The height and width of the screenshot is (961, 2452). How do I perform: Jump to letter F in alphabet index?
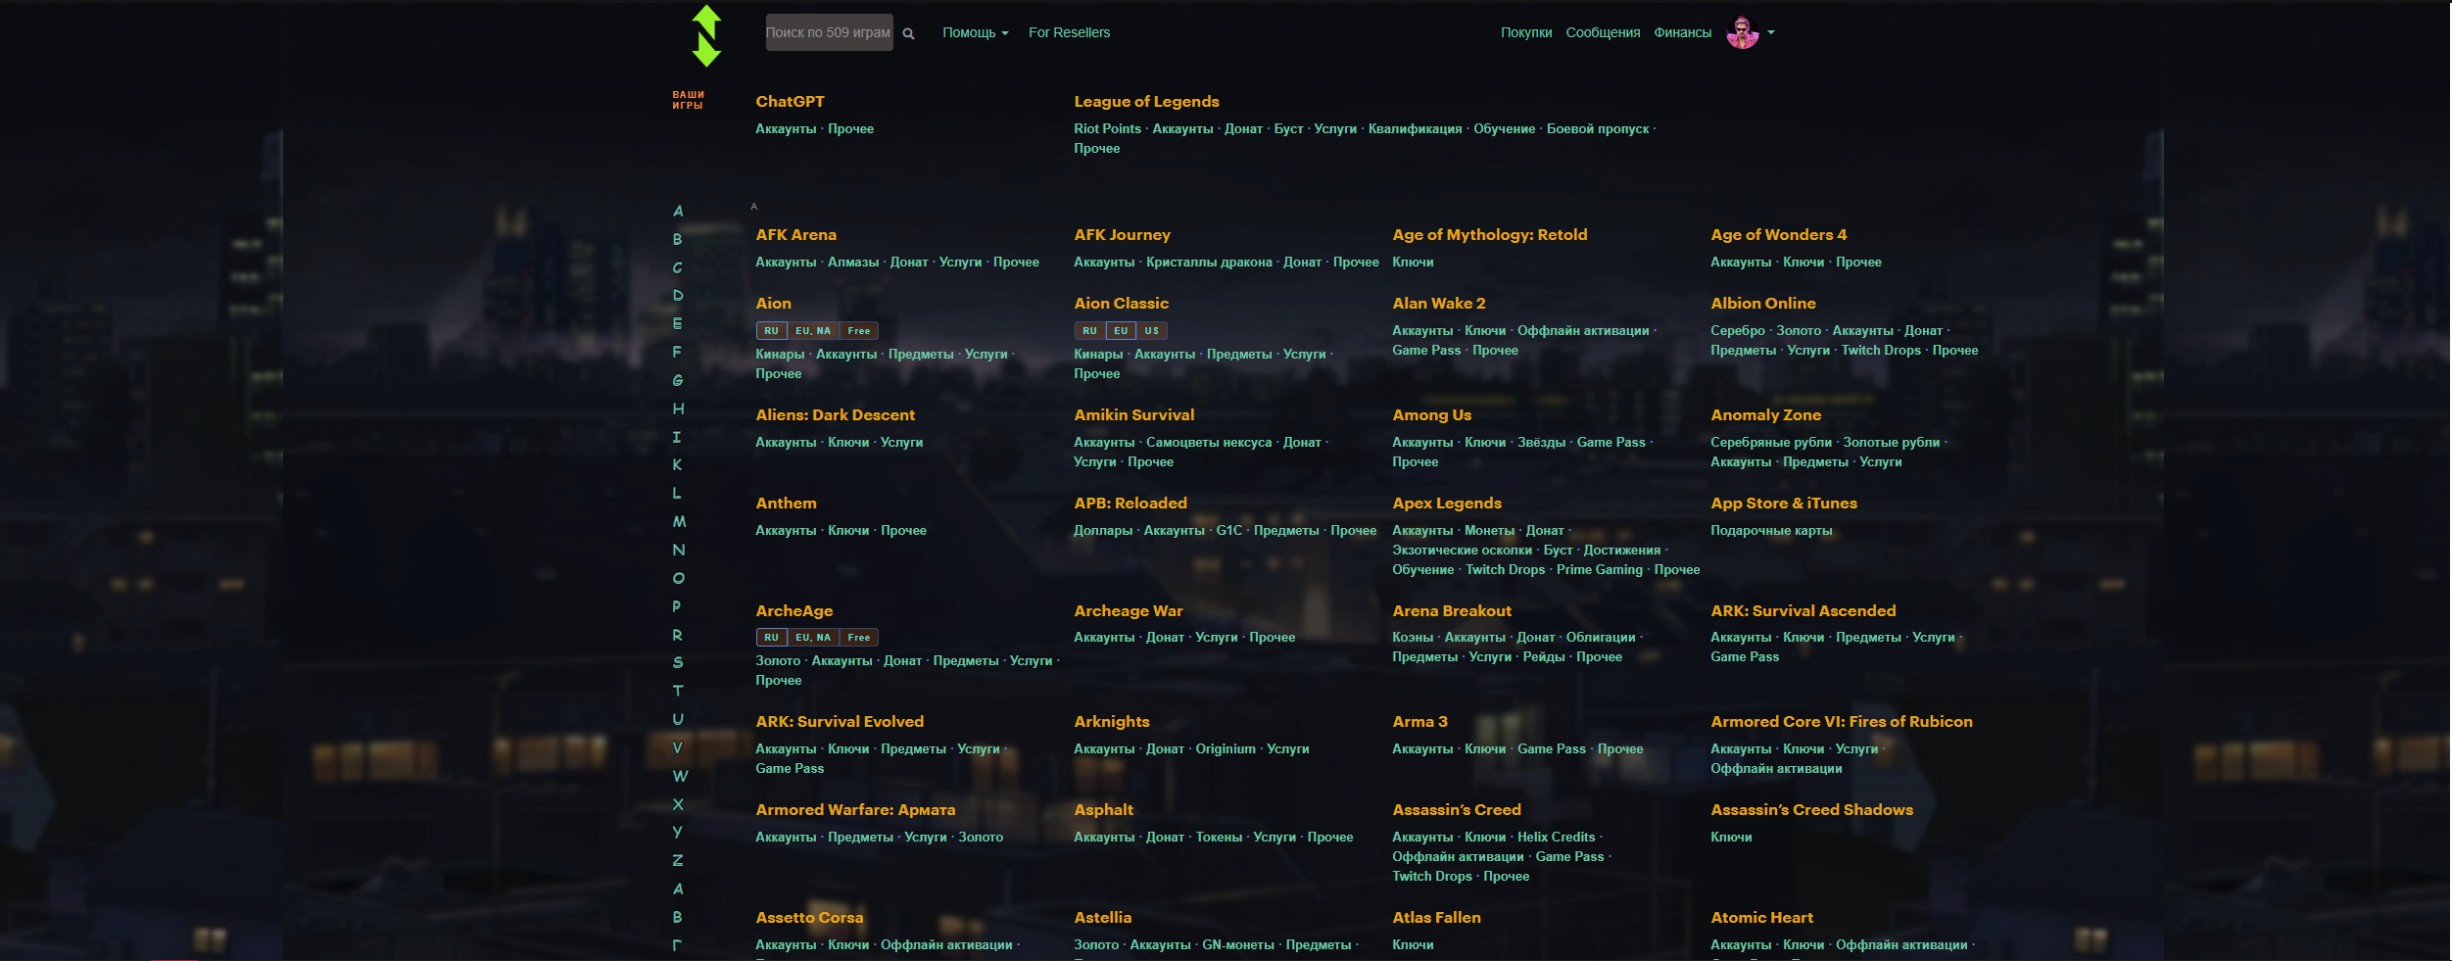(678, 352)
